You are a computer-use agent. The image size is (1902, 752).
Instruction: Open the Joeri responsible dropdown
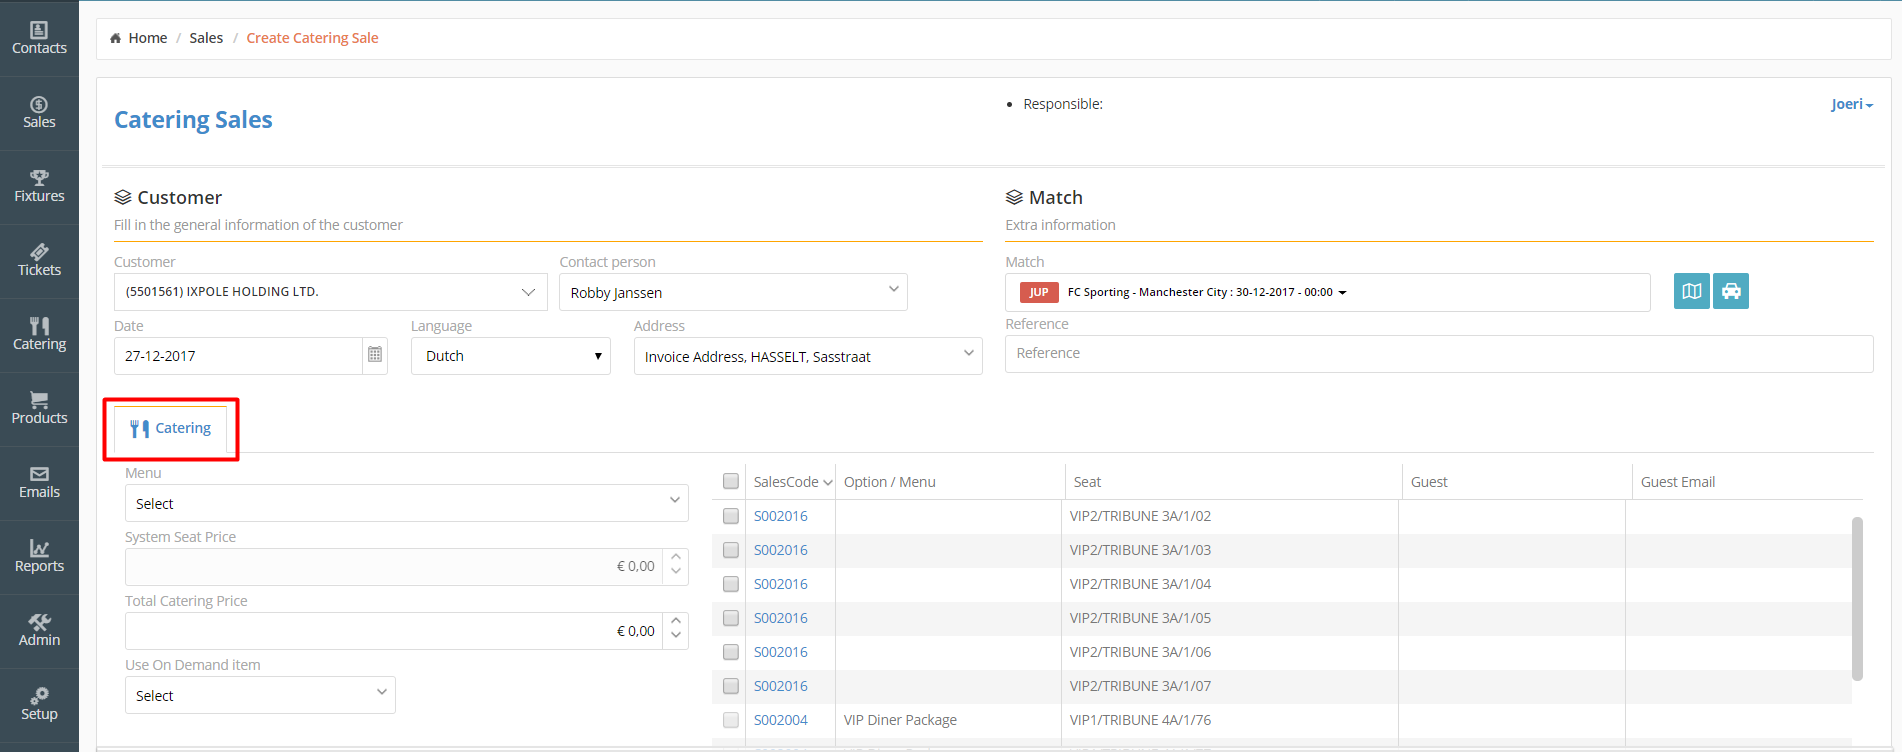[x=1851, y=104]
